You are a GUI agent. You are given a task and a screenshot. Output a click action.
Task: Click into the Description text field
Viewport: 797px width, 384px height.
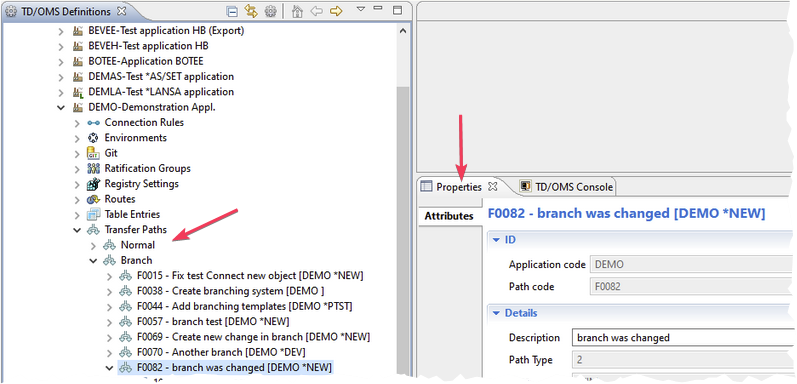click(x=681, y=338)
